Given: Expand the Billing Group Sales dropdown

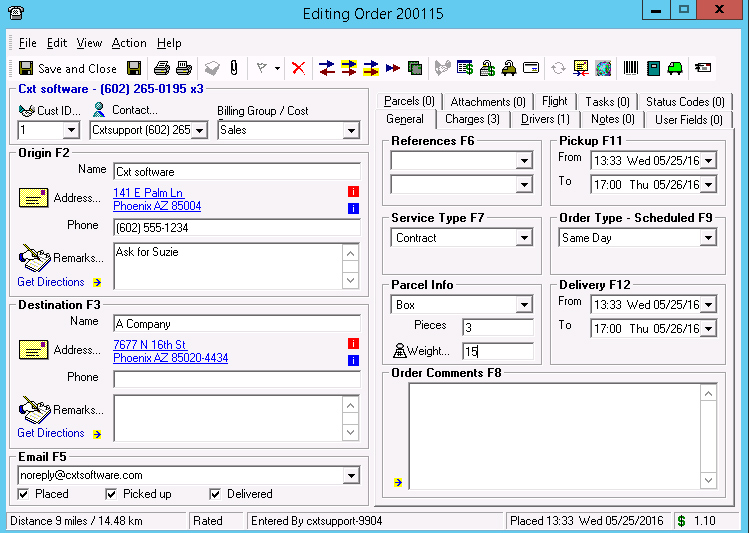Looking at the screenshot, I should click(x=351, y=130).
